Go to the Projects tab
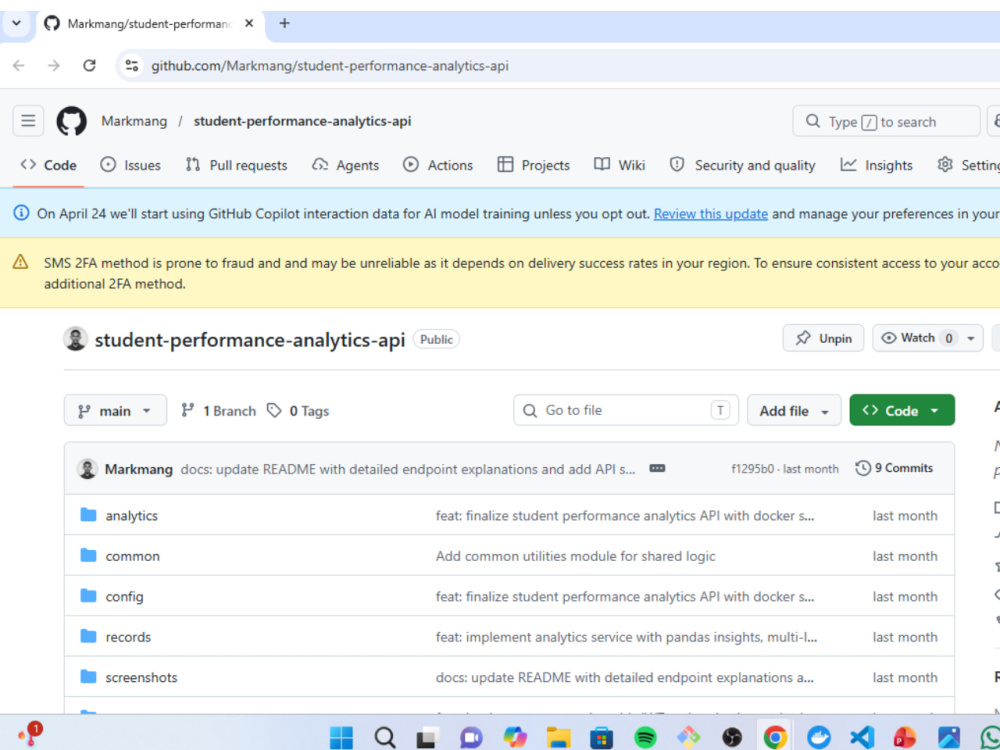The width and height of the screenshot is (1000, 750). (533, 165)
